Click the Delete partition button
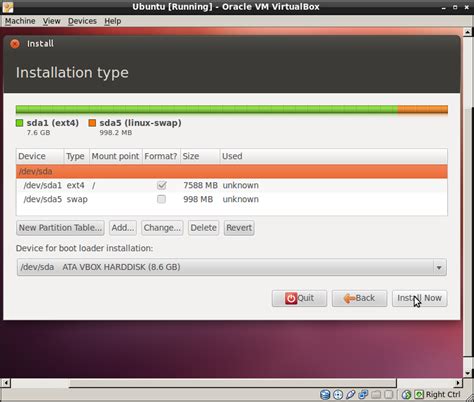This screenshot has height=402, width=474. (x=203, y=228)
